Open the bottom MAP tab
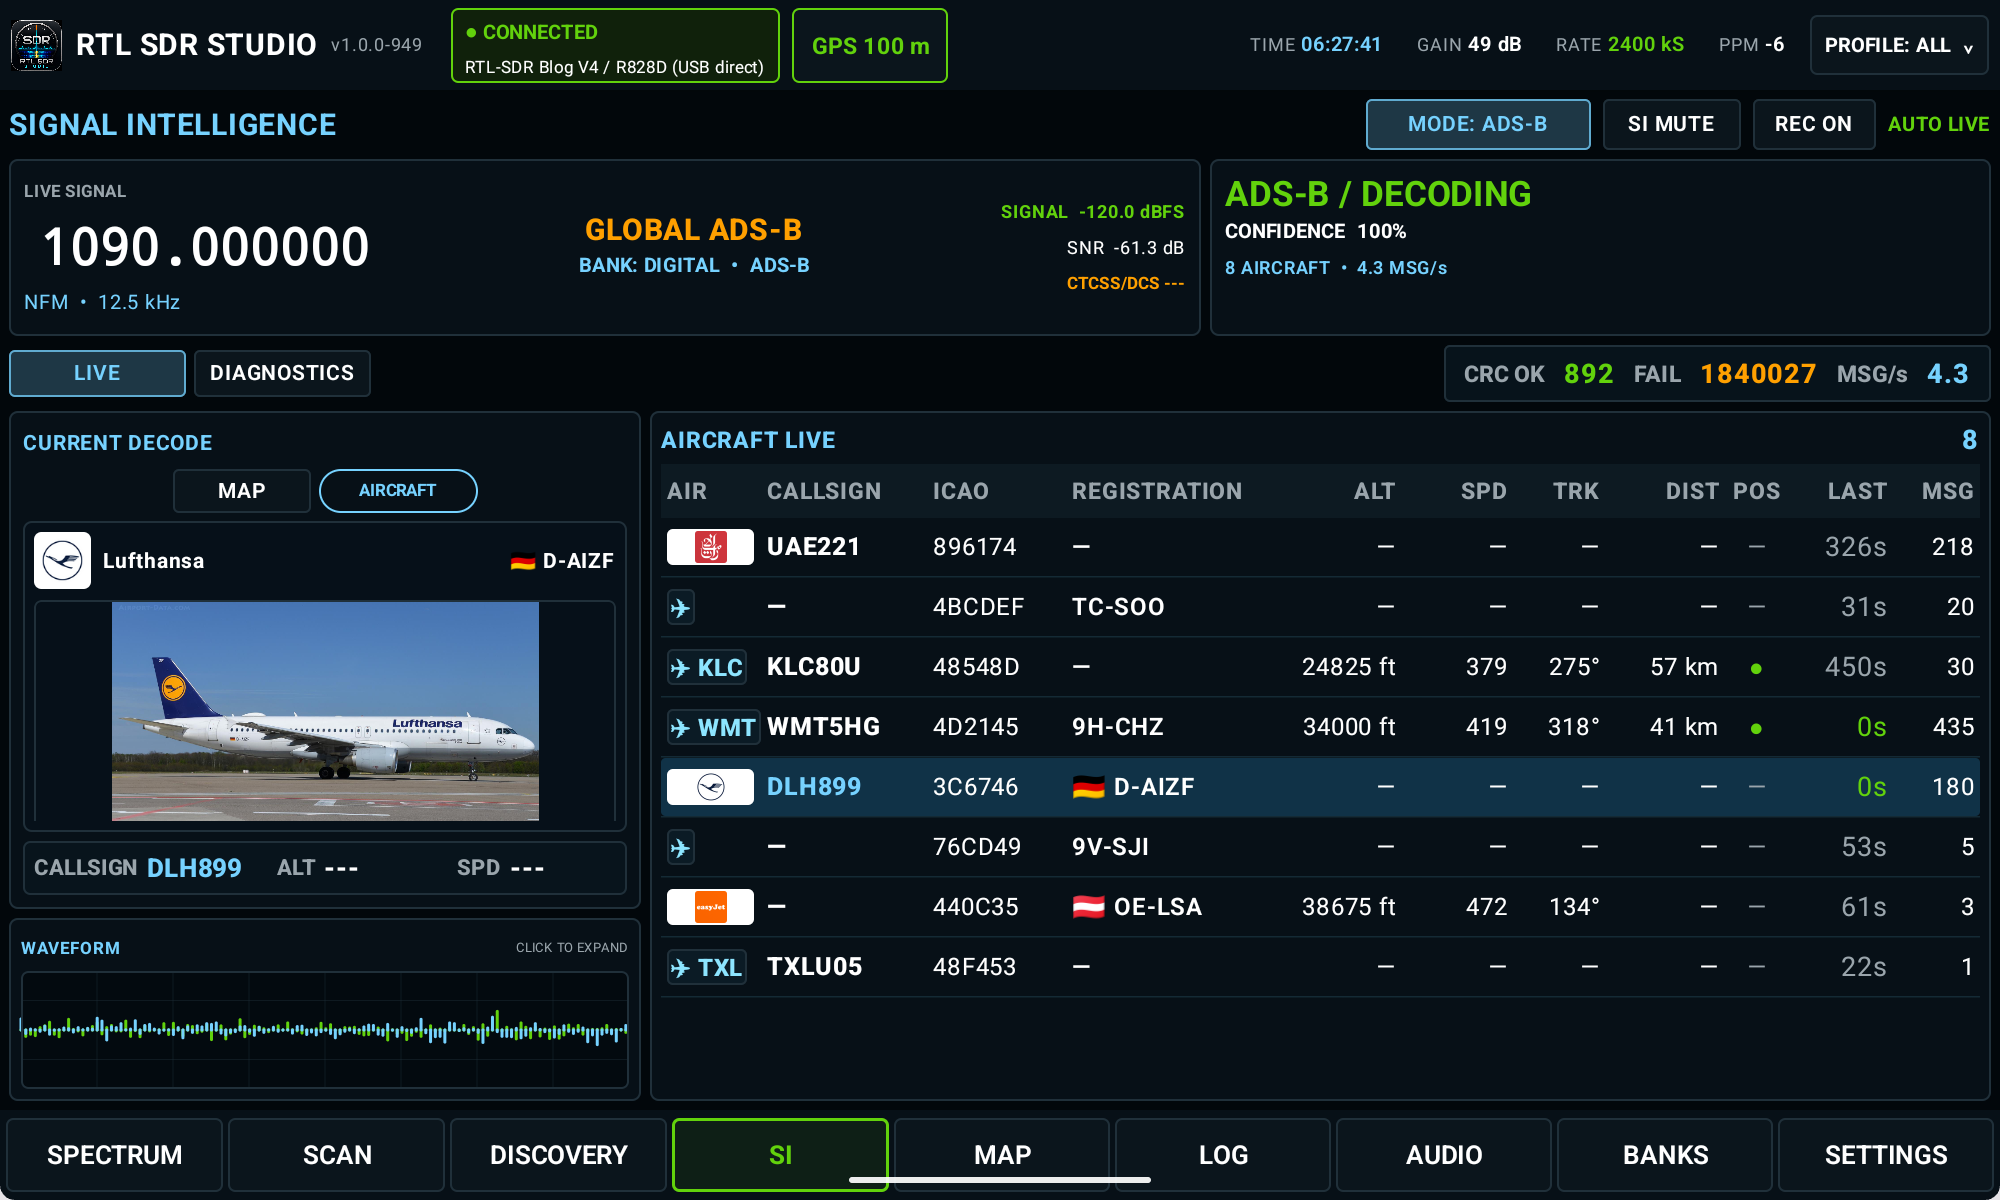 coord(1002,1155)
